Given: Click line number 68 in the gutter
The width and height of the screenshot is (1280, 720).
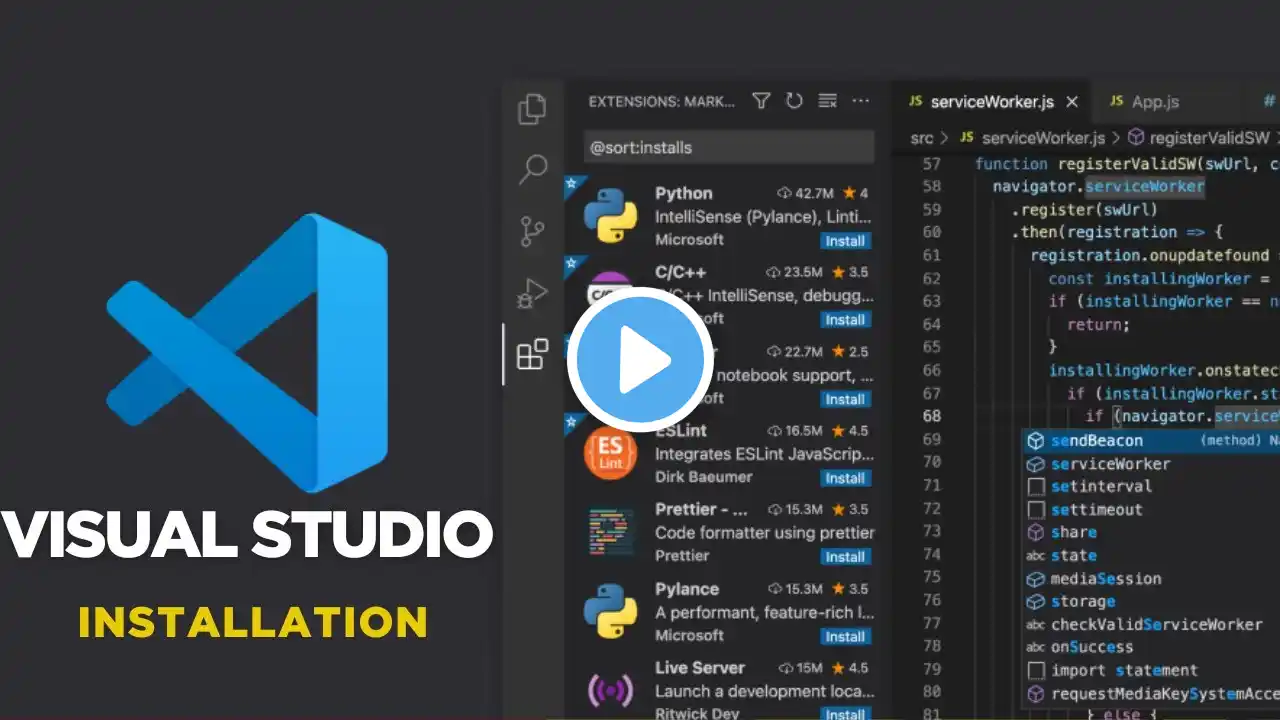Looking at the screenshot, I should pos(931,416).
